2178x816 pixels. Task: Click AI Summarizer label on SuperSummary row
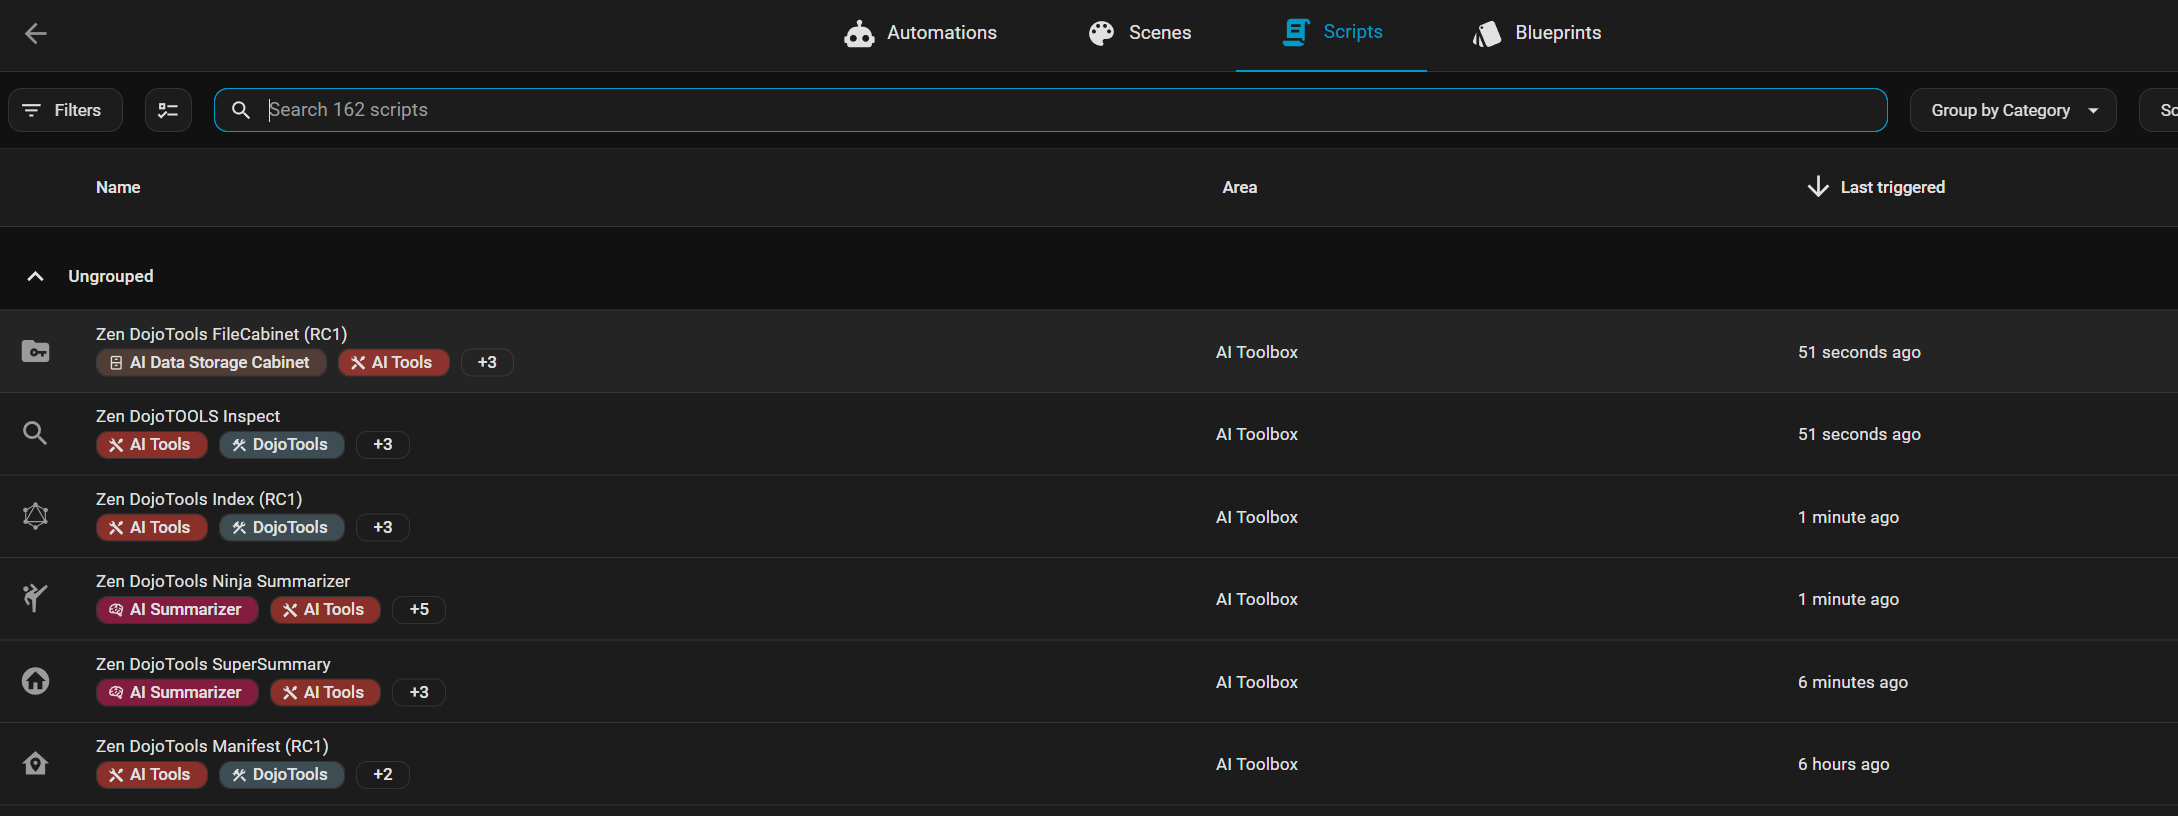(x=177, y=692)
